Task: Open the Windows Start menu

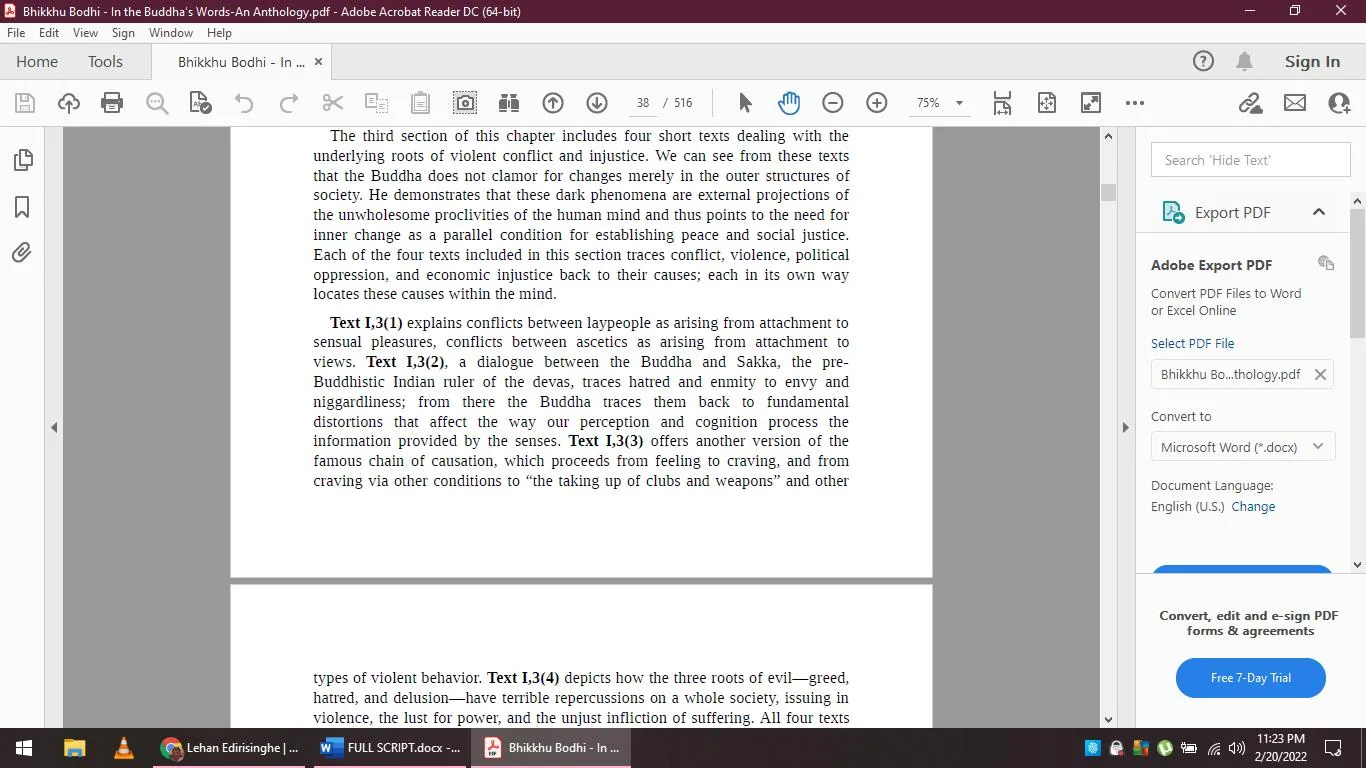Action: click(x=24, y=748)
